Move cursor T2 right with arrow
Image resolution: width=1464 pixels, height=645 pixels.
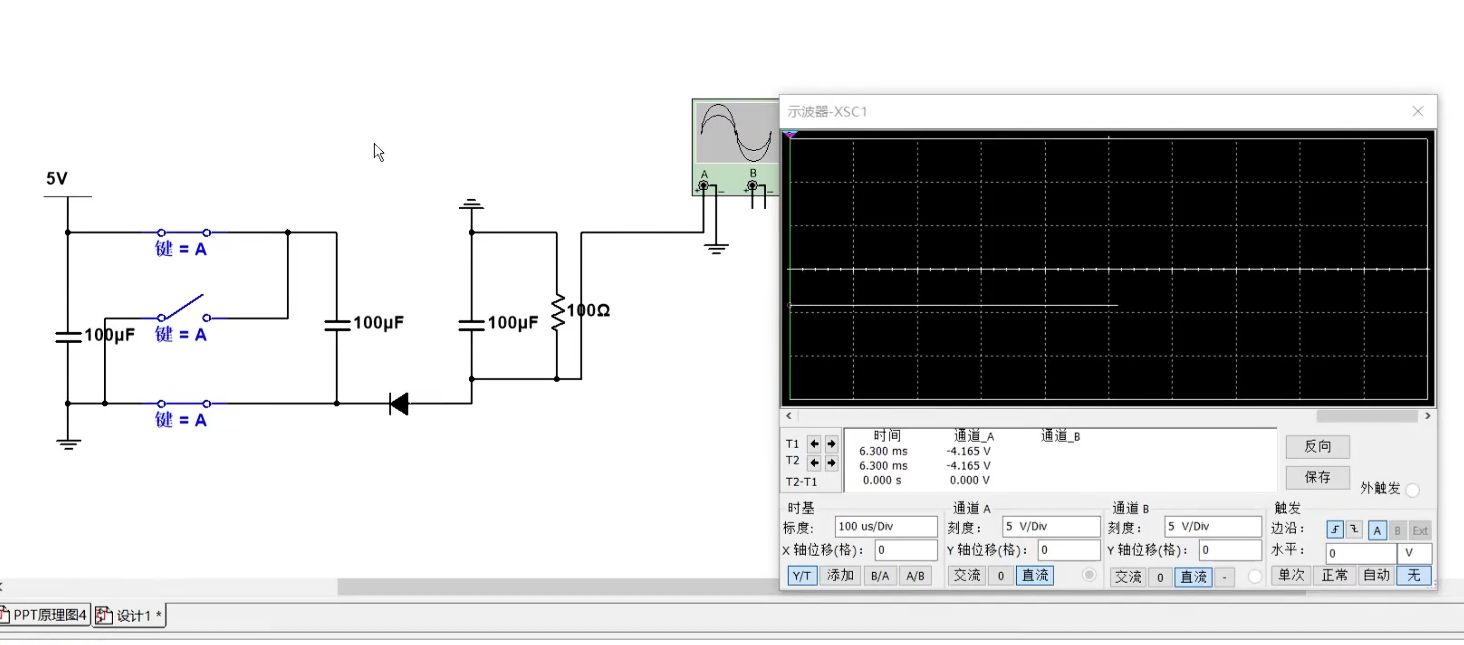pyautogui.click(x=831, y=463)
